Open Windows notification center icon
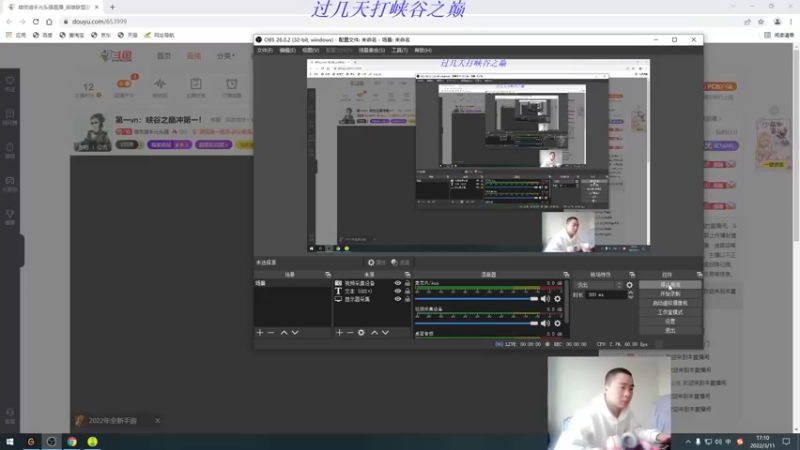 tap(786, 442)
